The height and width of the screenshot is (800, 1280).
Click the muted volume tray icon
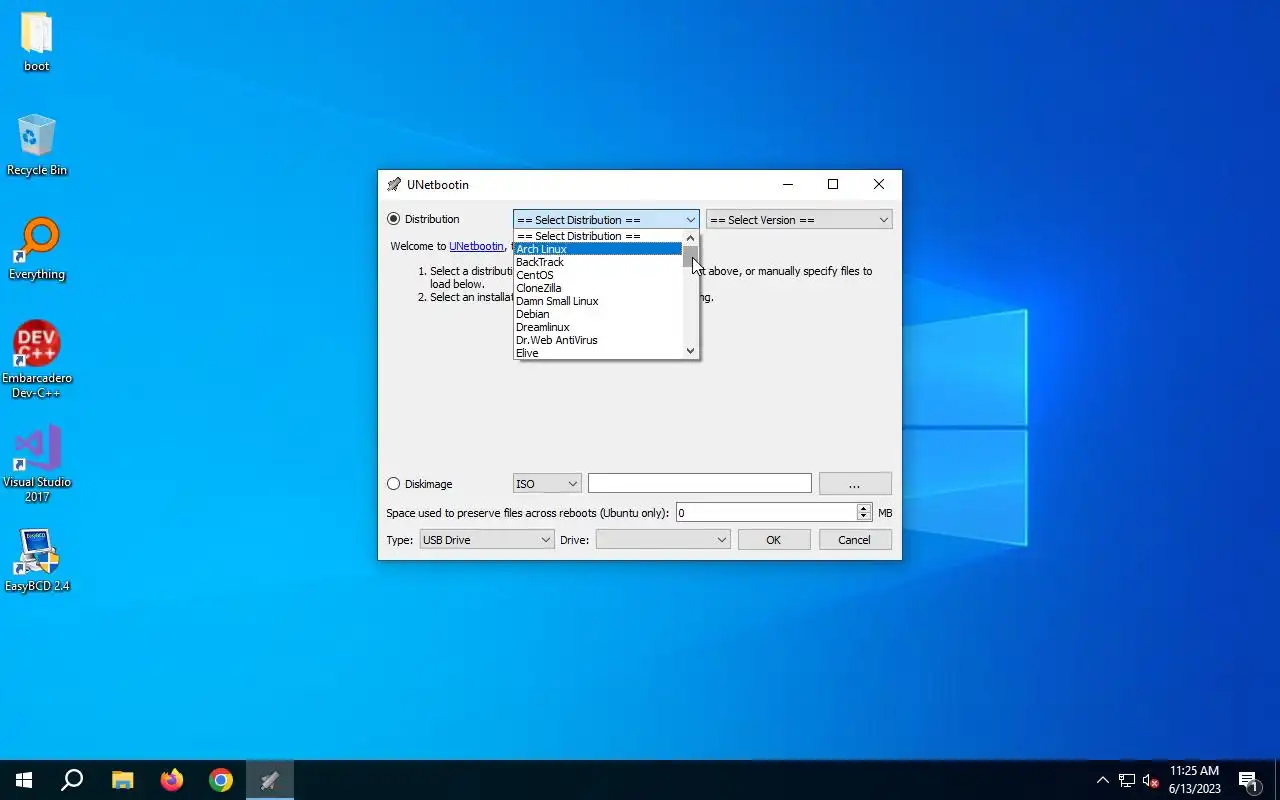click(1150, 780)
